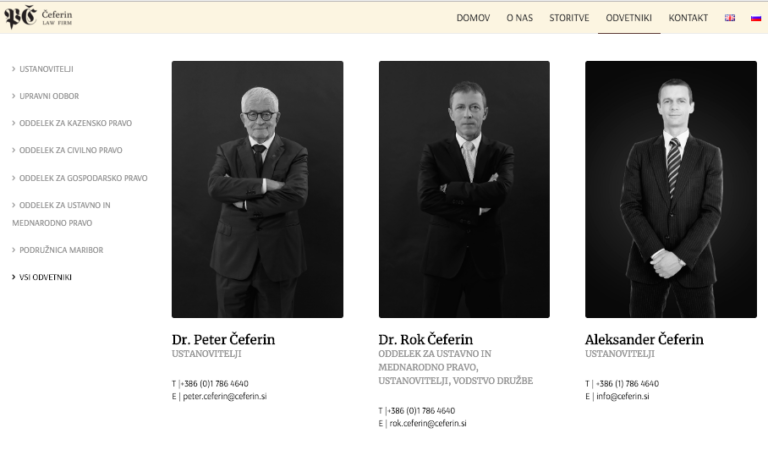Open PODRUŽNICA MARIBOR in the sidebar

[x=61, y=250]
